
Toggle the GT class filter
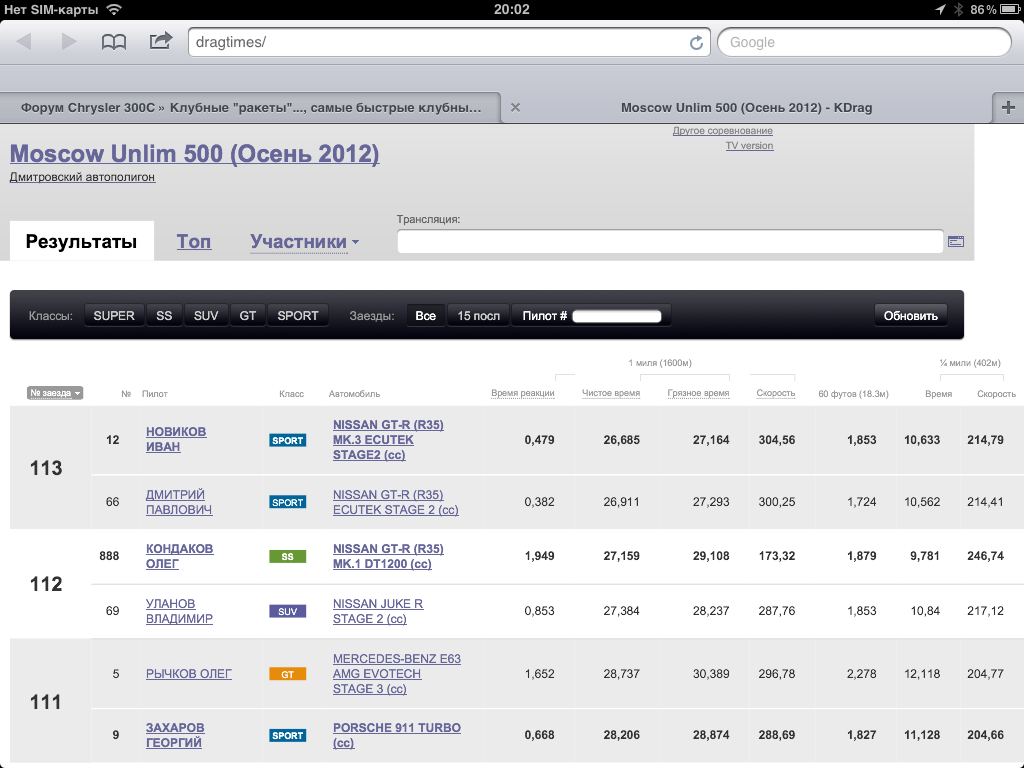point(248,315)
